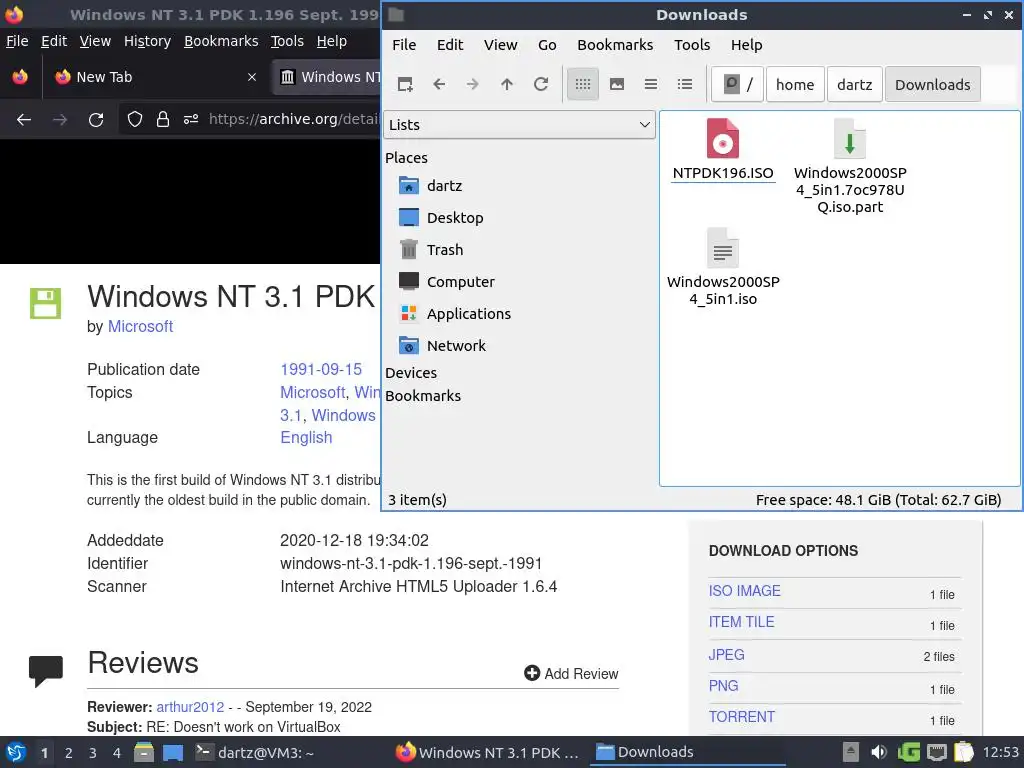The image size is (1024, 768).
Task: Switch to detailed list view mode
Action: click(684, 84)
